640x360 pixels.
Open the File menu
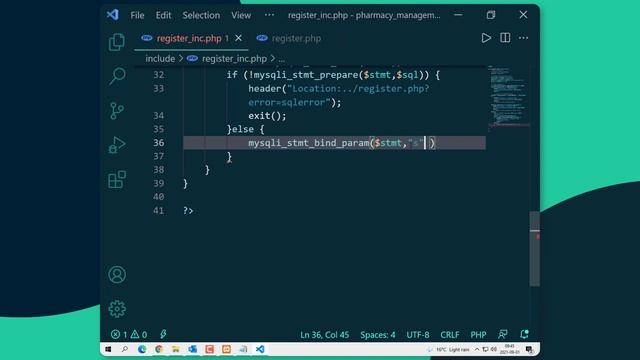pyautogui.click(x=137, y=15)
